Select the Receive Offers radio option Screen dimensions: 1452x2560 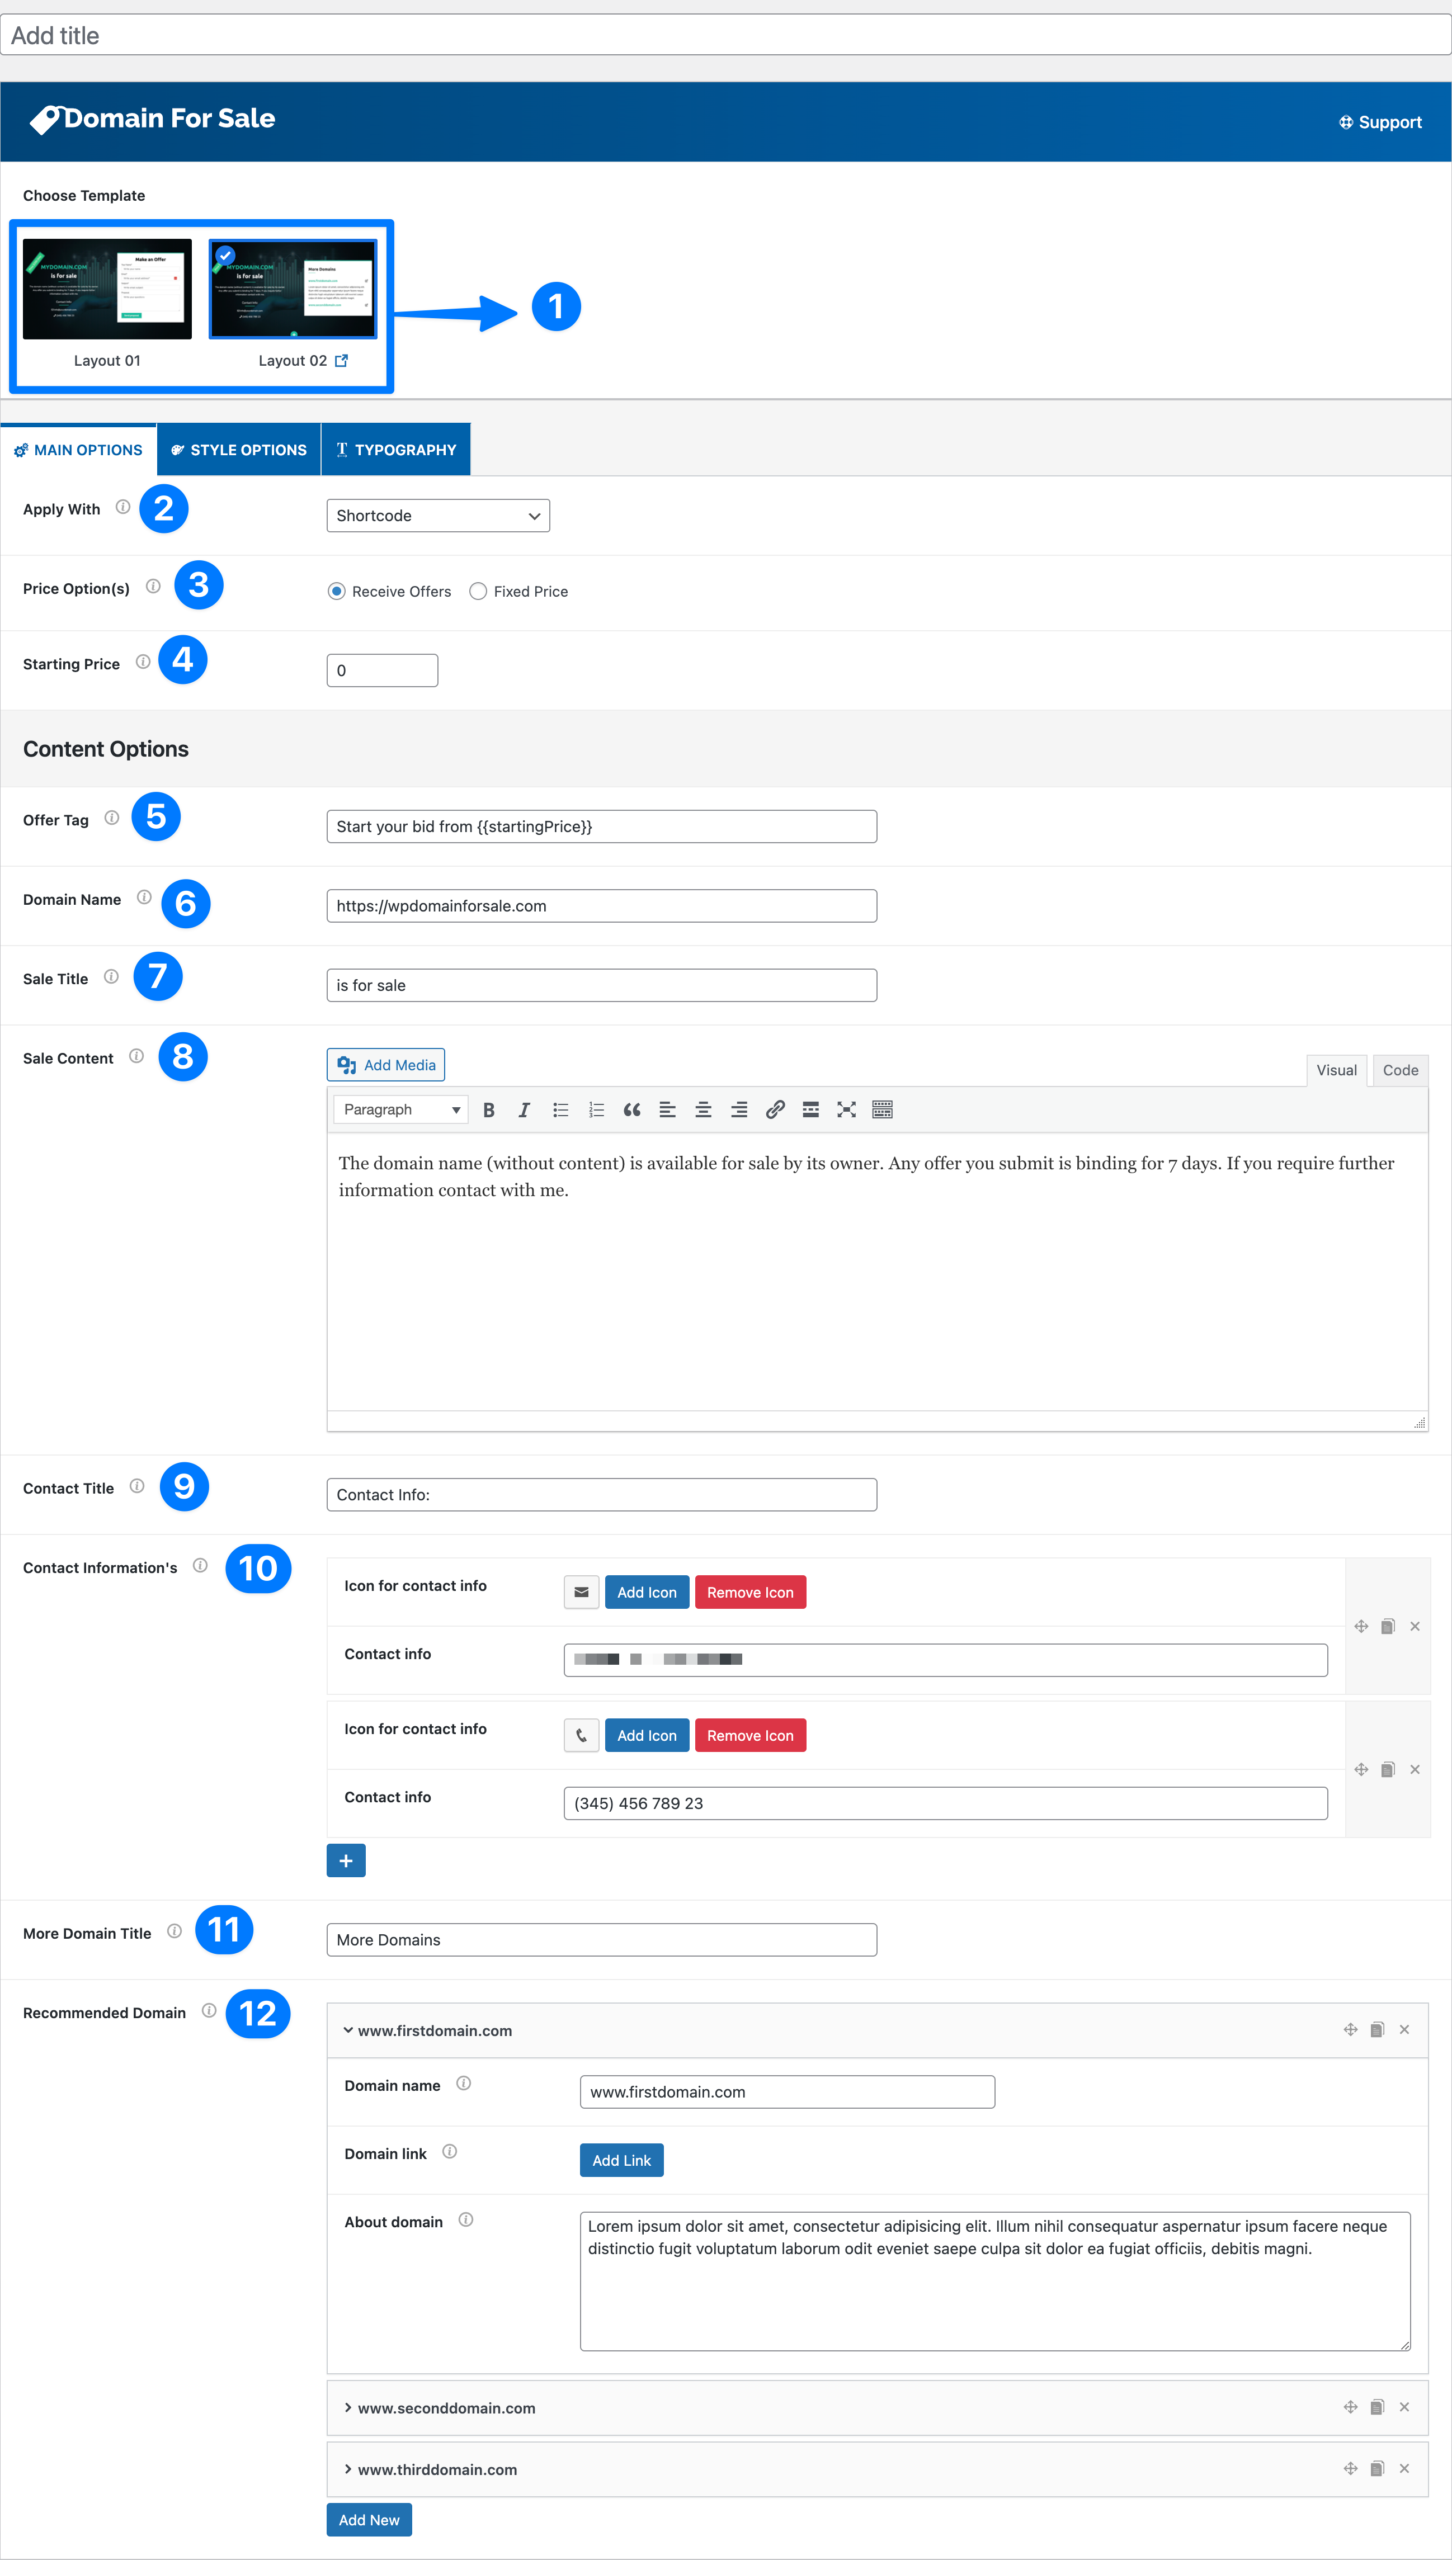337,591
